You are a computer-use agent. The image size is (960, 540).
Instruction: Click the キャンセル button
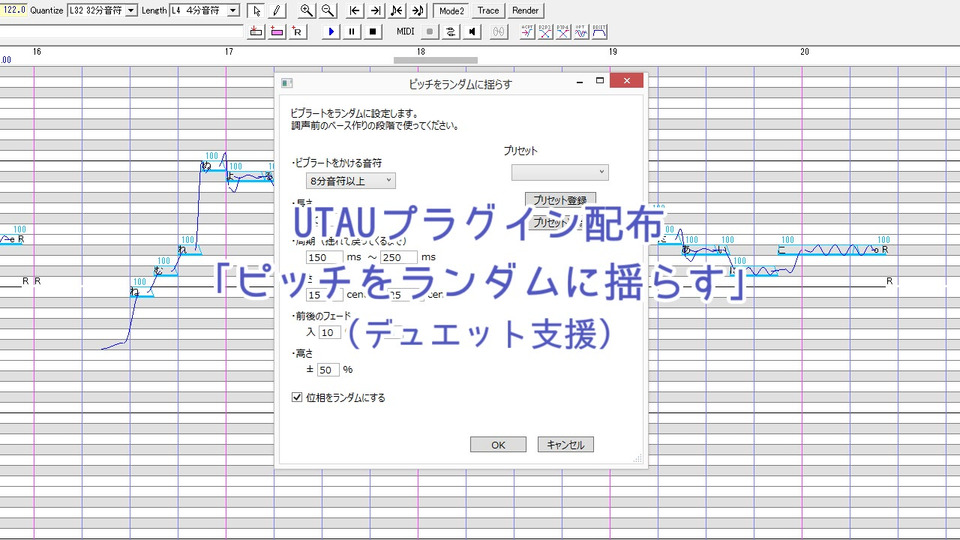pos(566,444)
